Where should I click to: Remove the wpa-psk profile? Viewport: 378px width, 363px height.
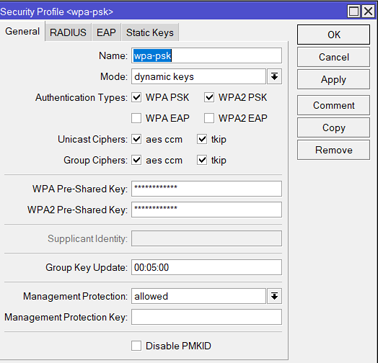click(x=333, y=150)
